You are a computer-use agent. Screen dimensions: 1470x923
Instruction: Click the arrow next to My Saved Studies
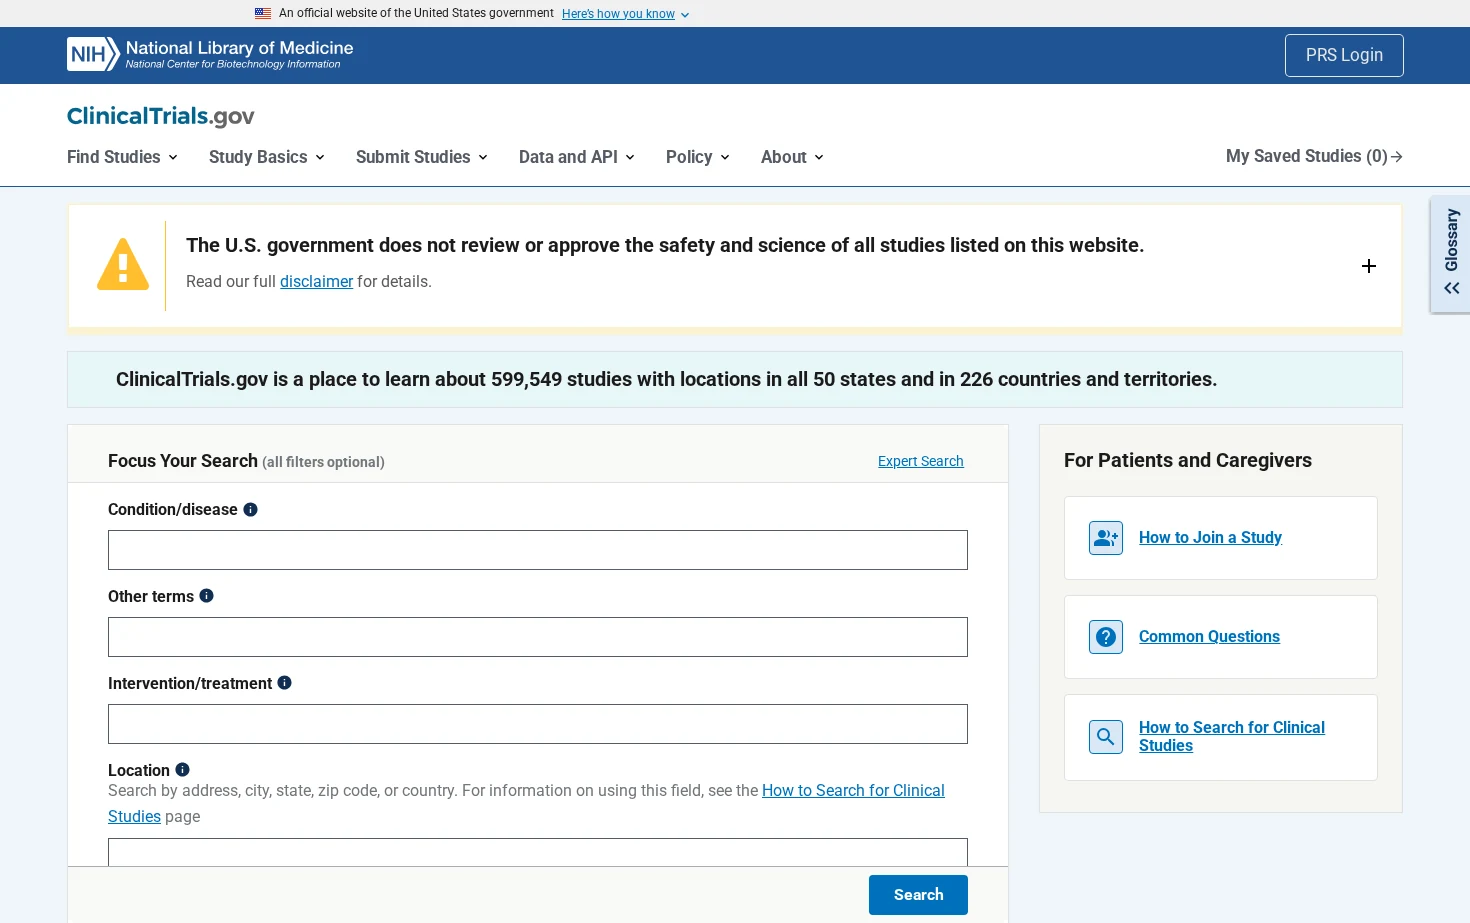[1397, 157]
